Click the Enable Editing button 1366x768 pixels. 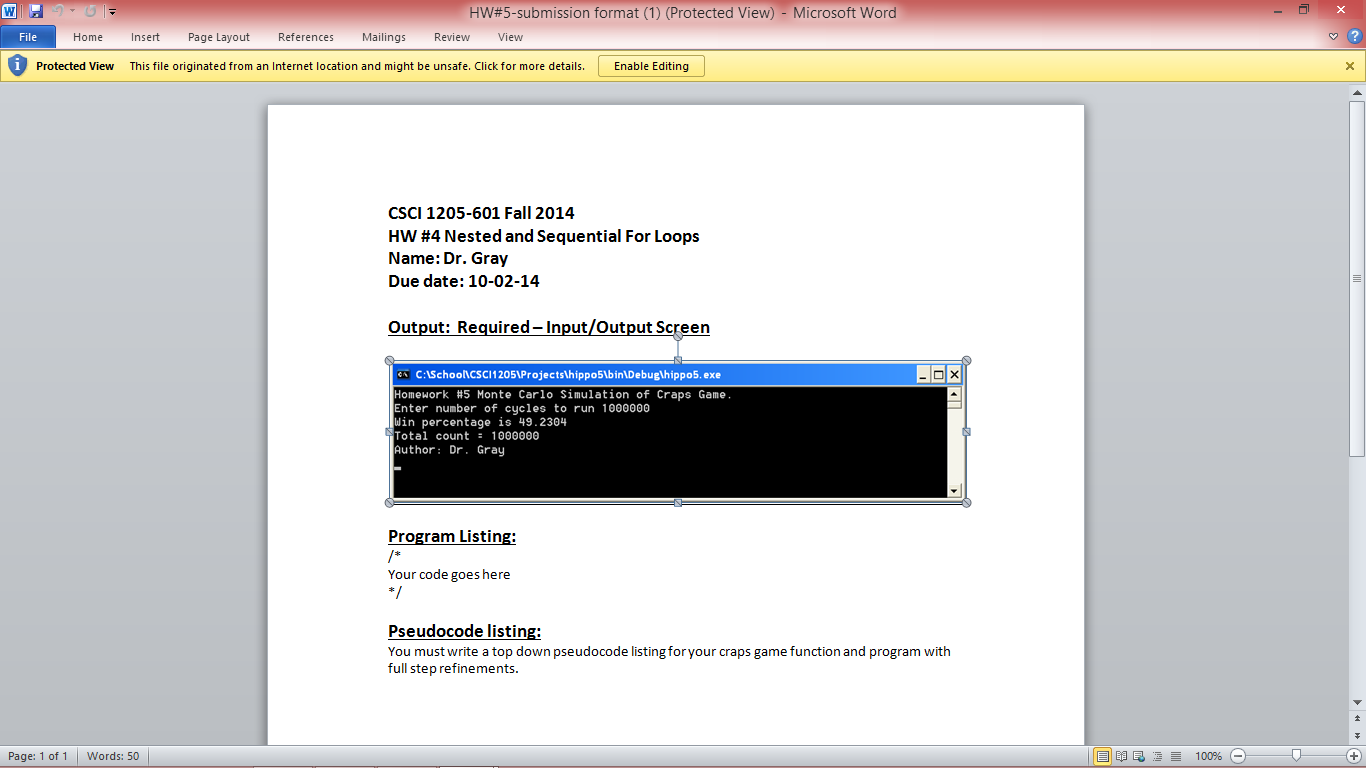[651, 66]
